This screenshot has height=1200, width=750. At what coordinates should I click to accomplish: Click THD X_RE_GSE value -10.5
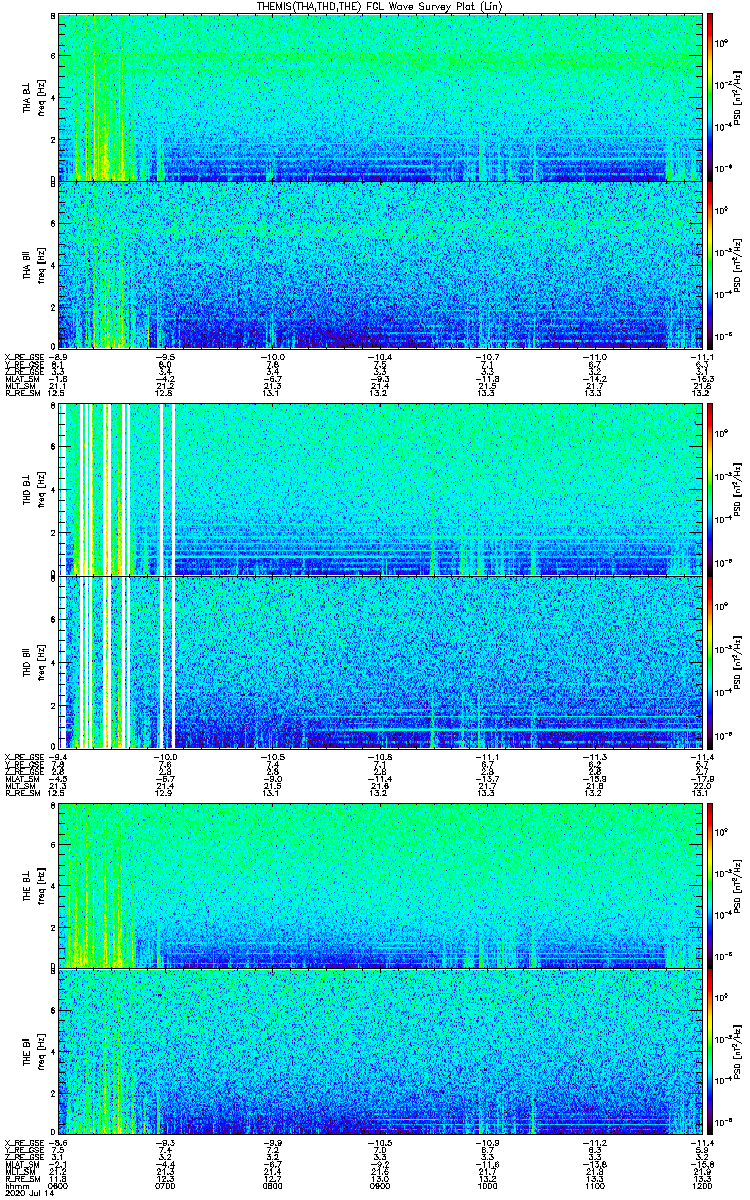(x=273, y=756)
